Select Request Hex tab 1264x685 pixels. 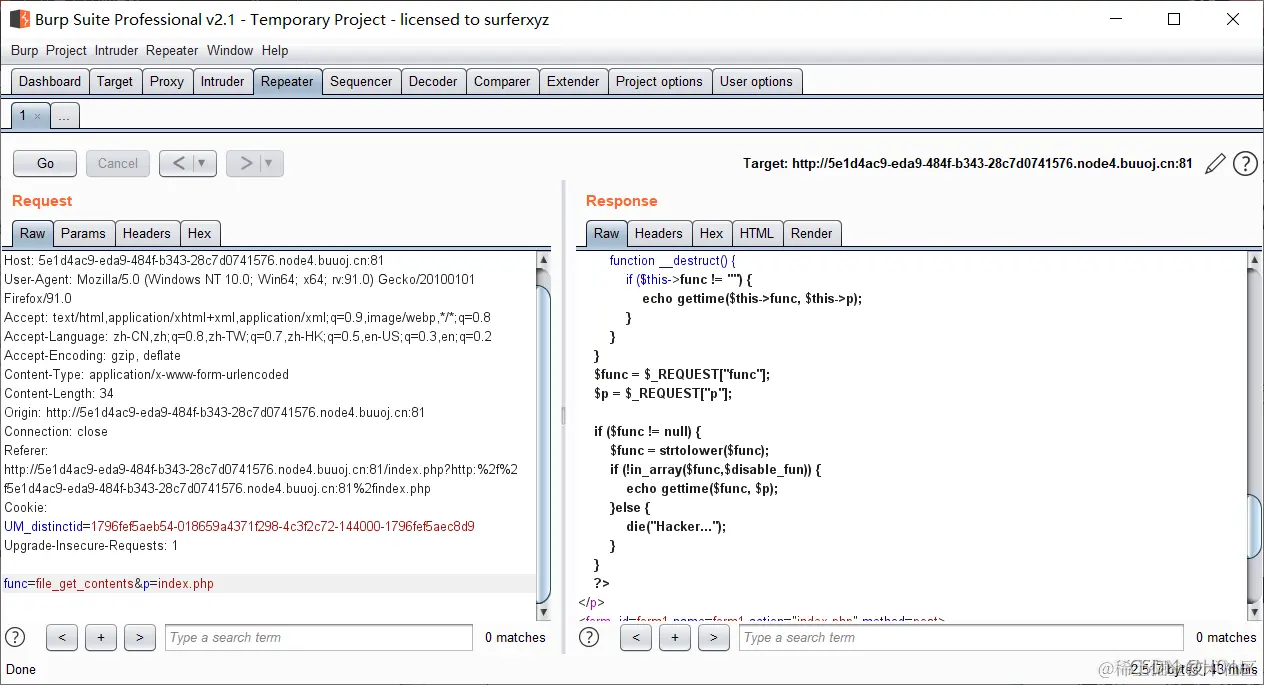(x=200, y=233)
